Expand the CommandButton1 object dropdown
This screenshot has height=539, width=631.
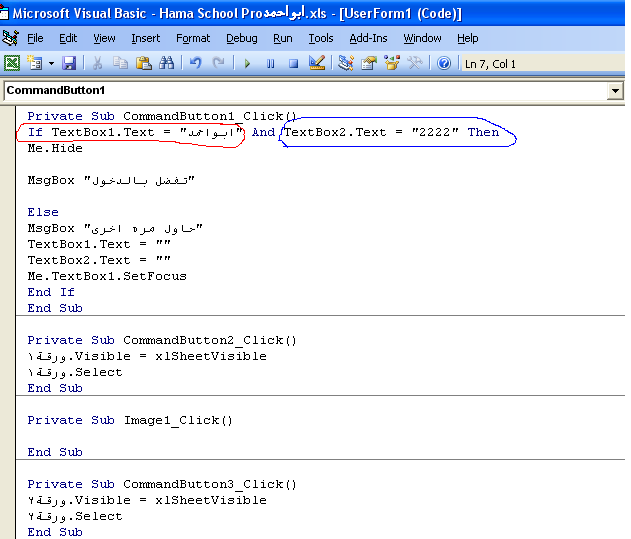[x=615, y=91]
